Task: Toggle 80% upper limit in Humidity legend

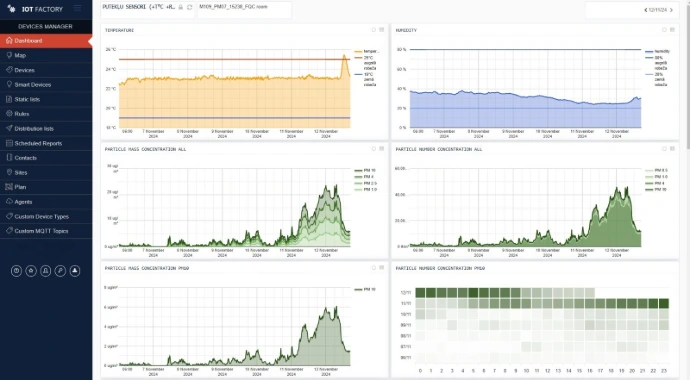Action: (x=657, y=63)
